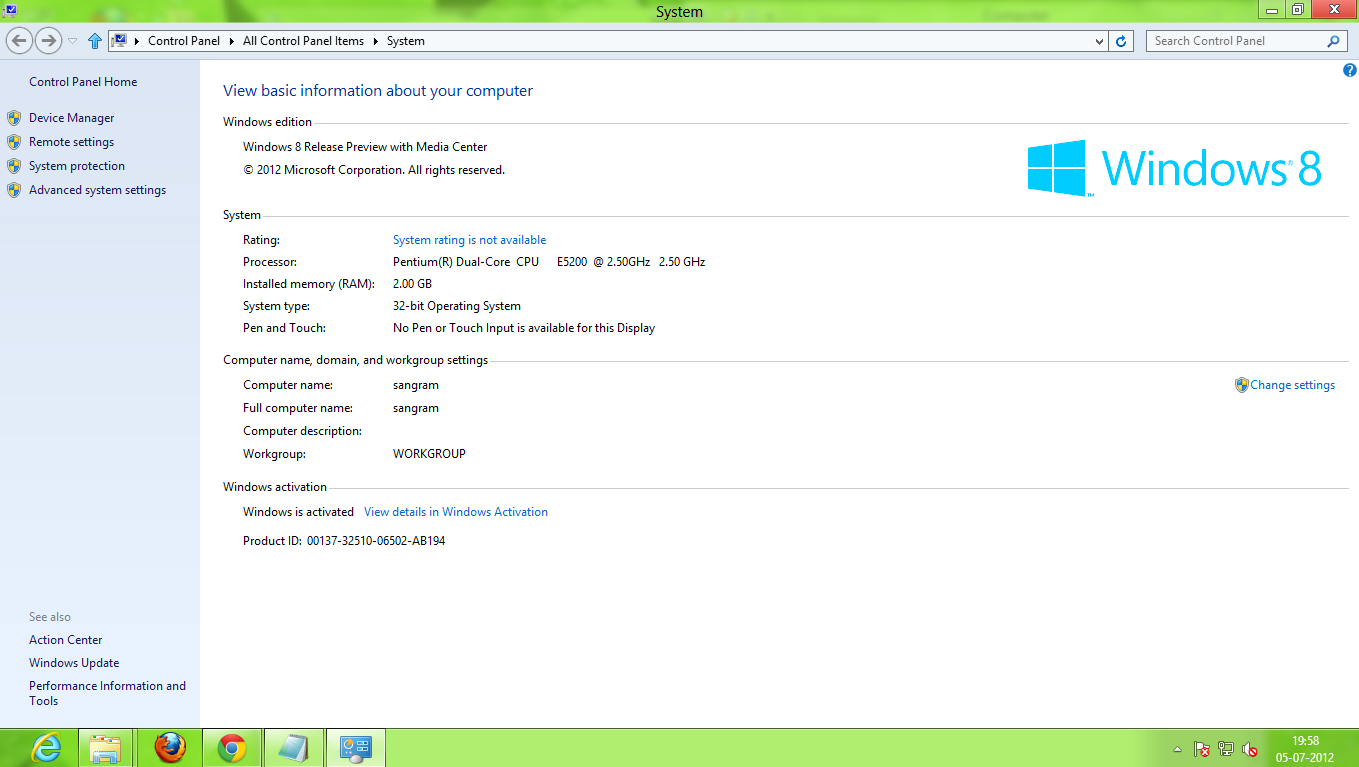The width and height of the screenshot is (1359, 767).
Task: Go to Control Panel via breadcrumb
Action: click(x=184, y=41)
